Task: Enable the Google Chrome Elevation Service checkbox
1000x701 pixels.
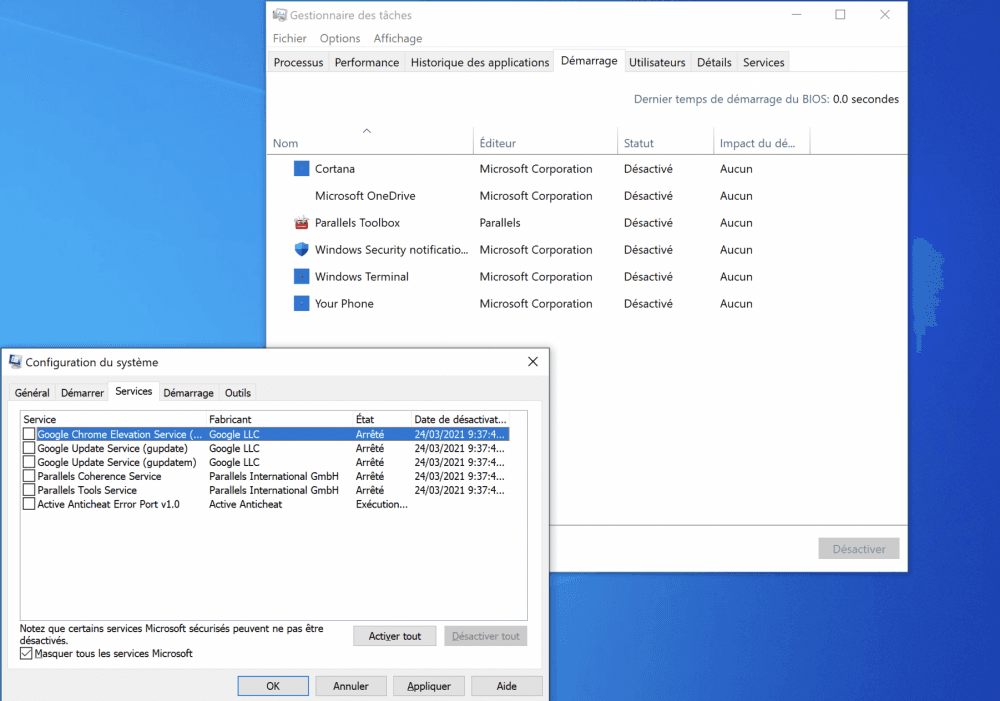Action: pos(29,435)
